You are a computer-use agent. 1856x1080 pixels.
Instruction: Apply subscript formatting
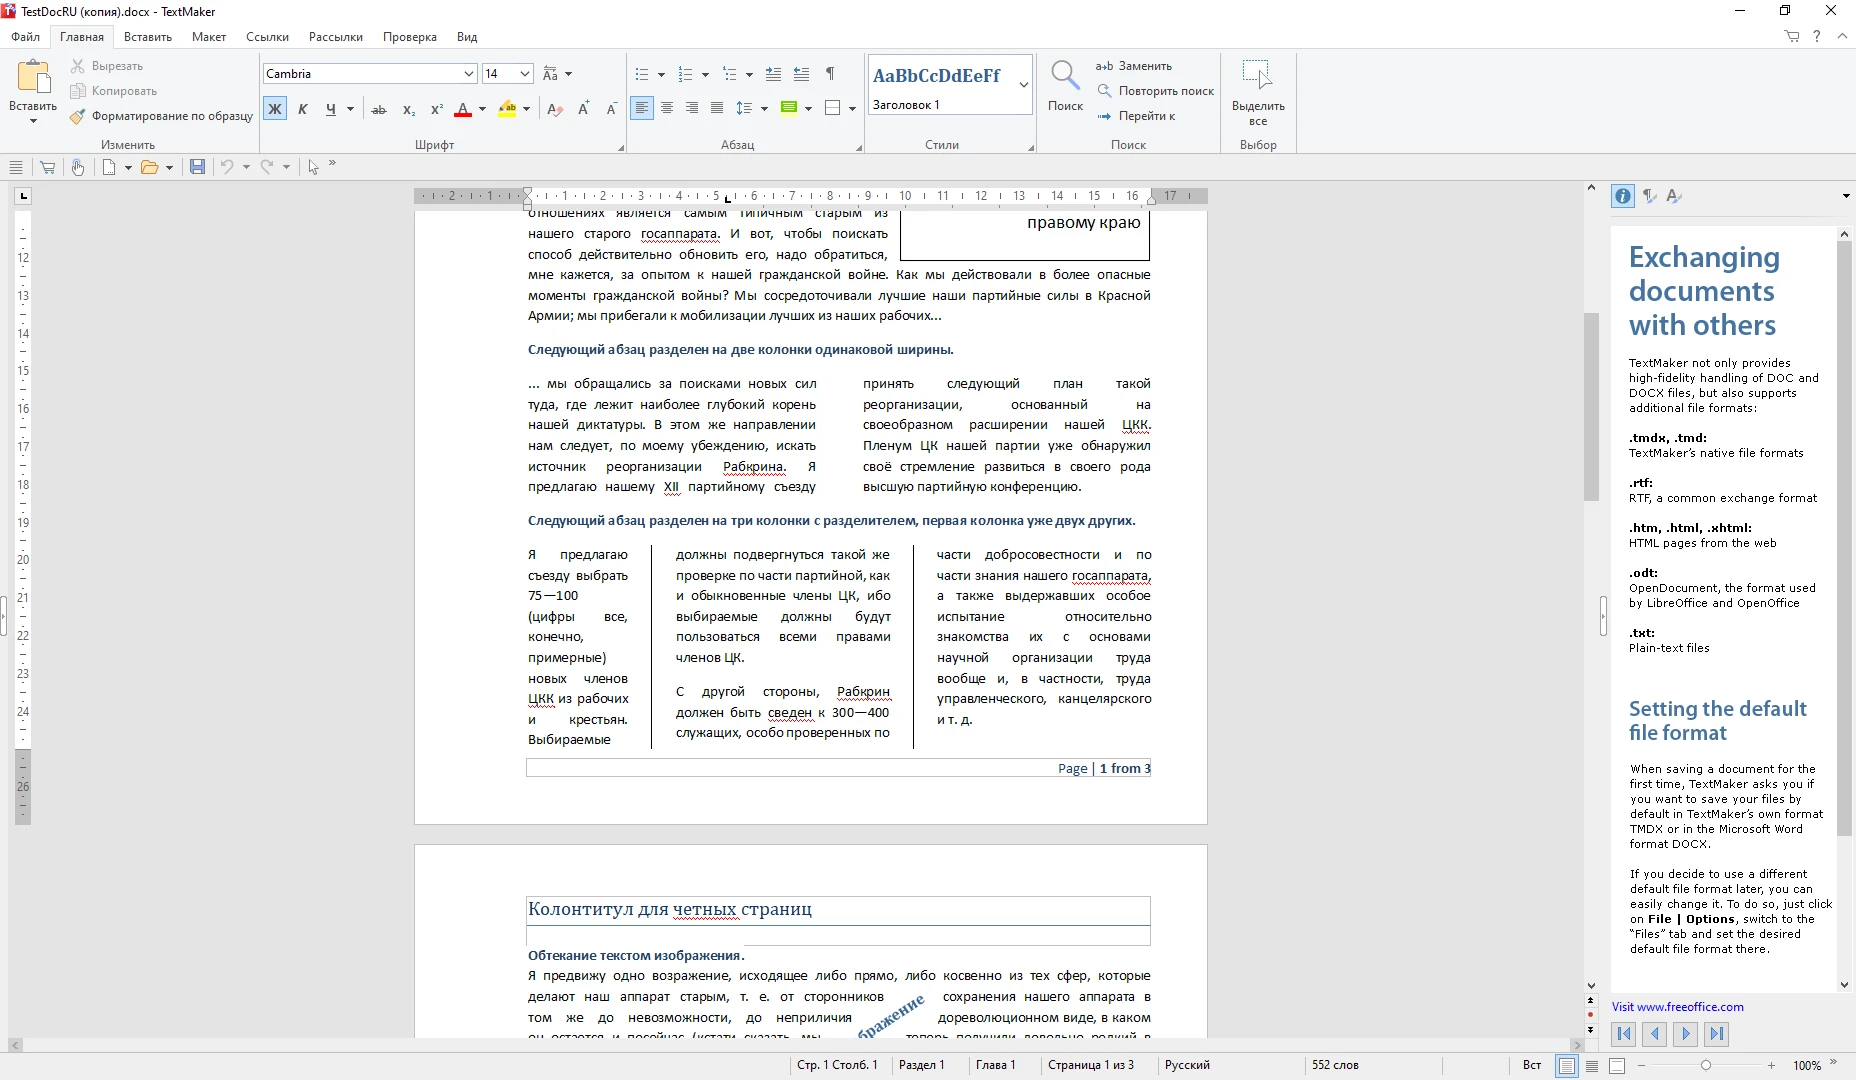pyautogui.click(x=408, y=109)
